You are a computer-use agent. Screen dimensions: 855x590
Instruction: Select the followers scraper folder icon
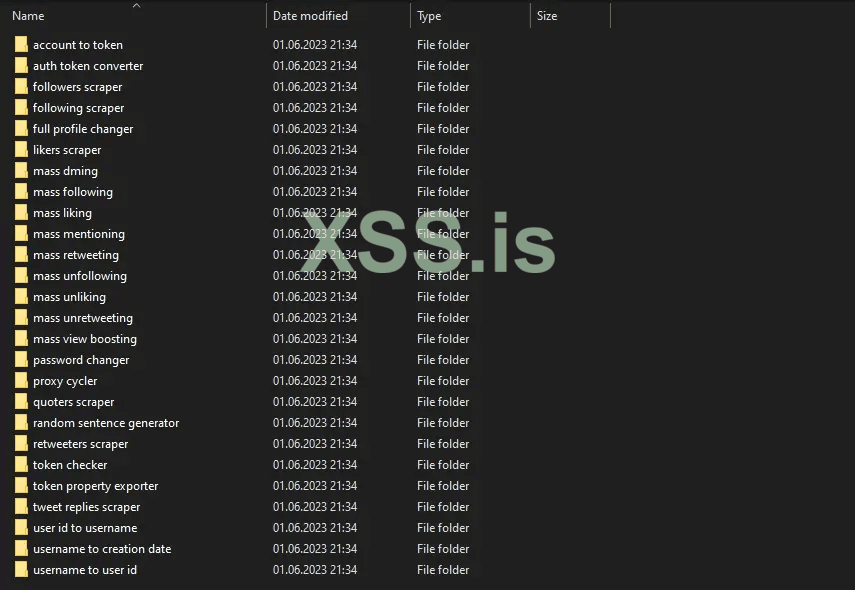(x=21, y=87)
